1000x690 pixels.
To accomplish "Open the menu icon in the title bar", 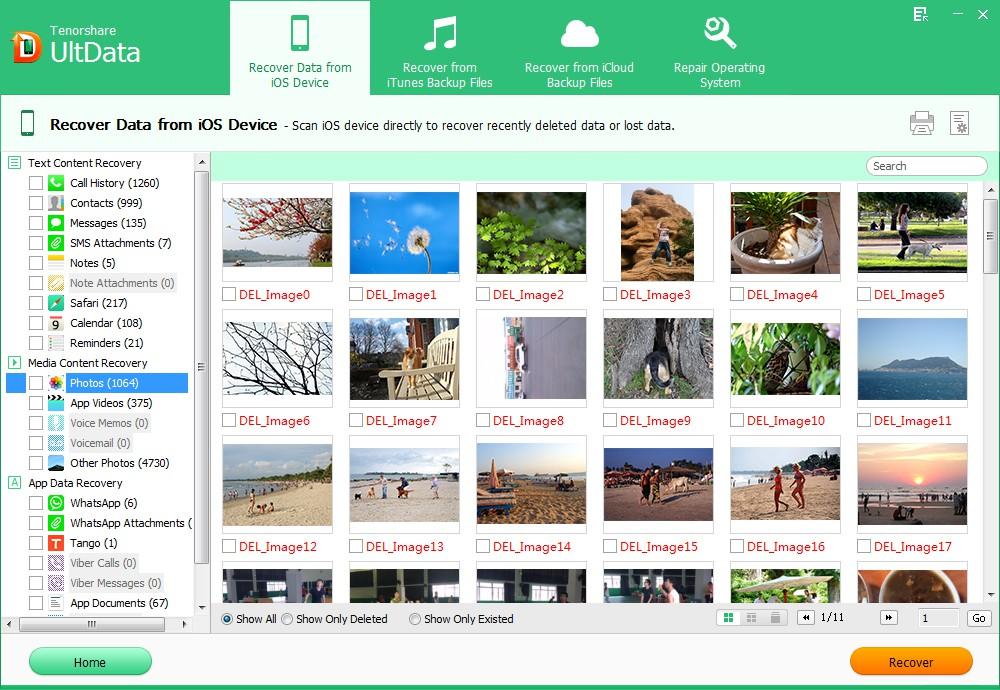I will [920, 14].
